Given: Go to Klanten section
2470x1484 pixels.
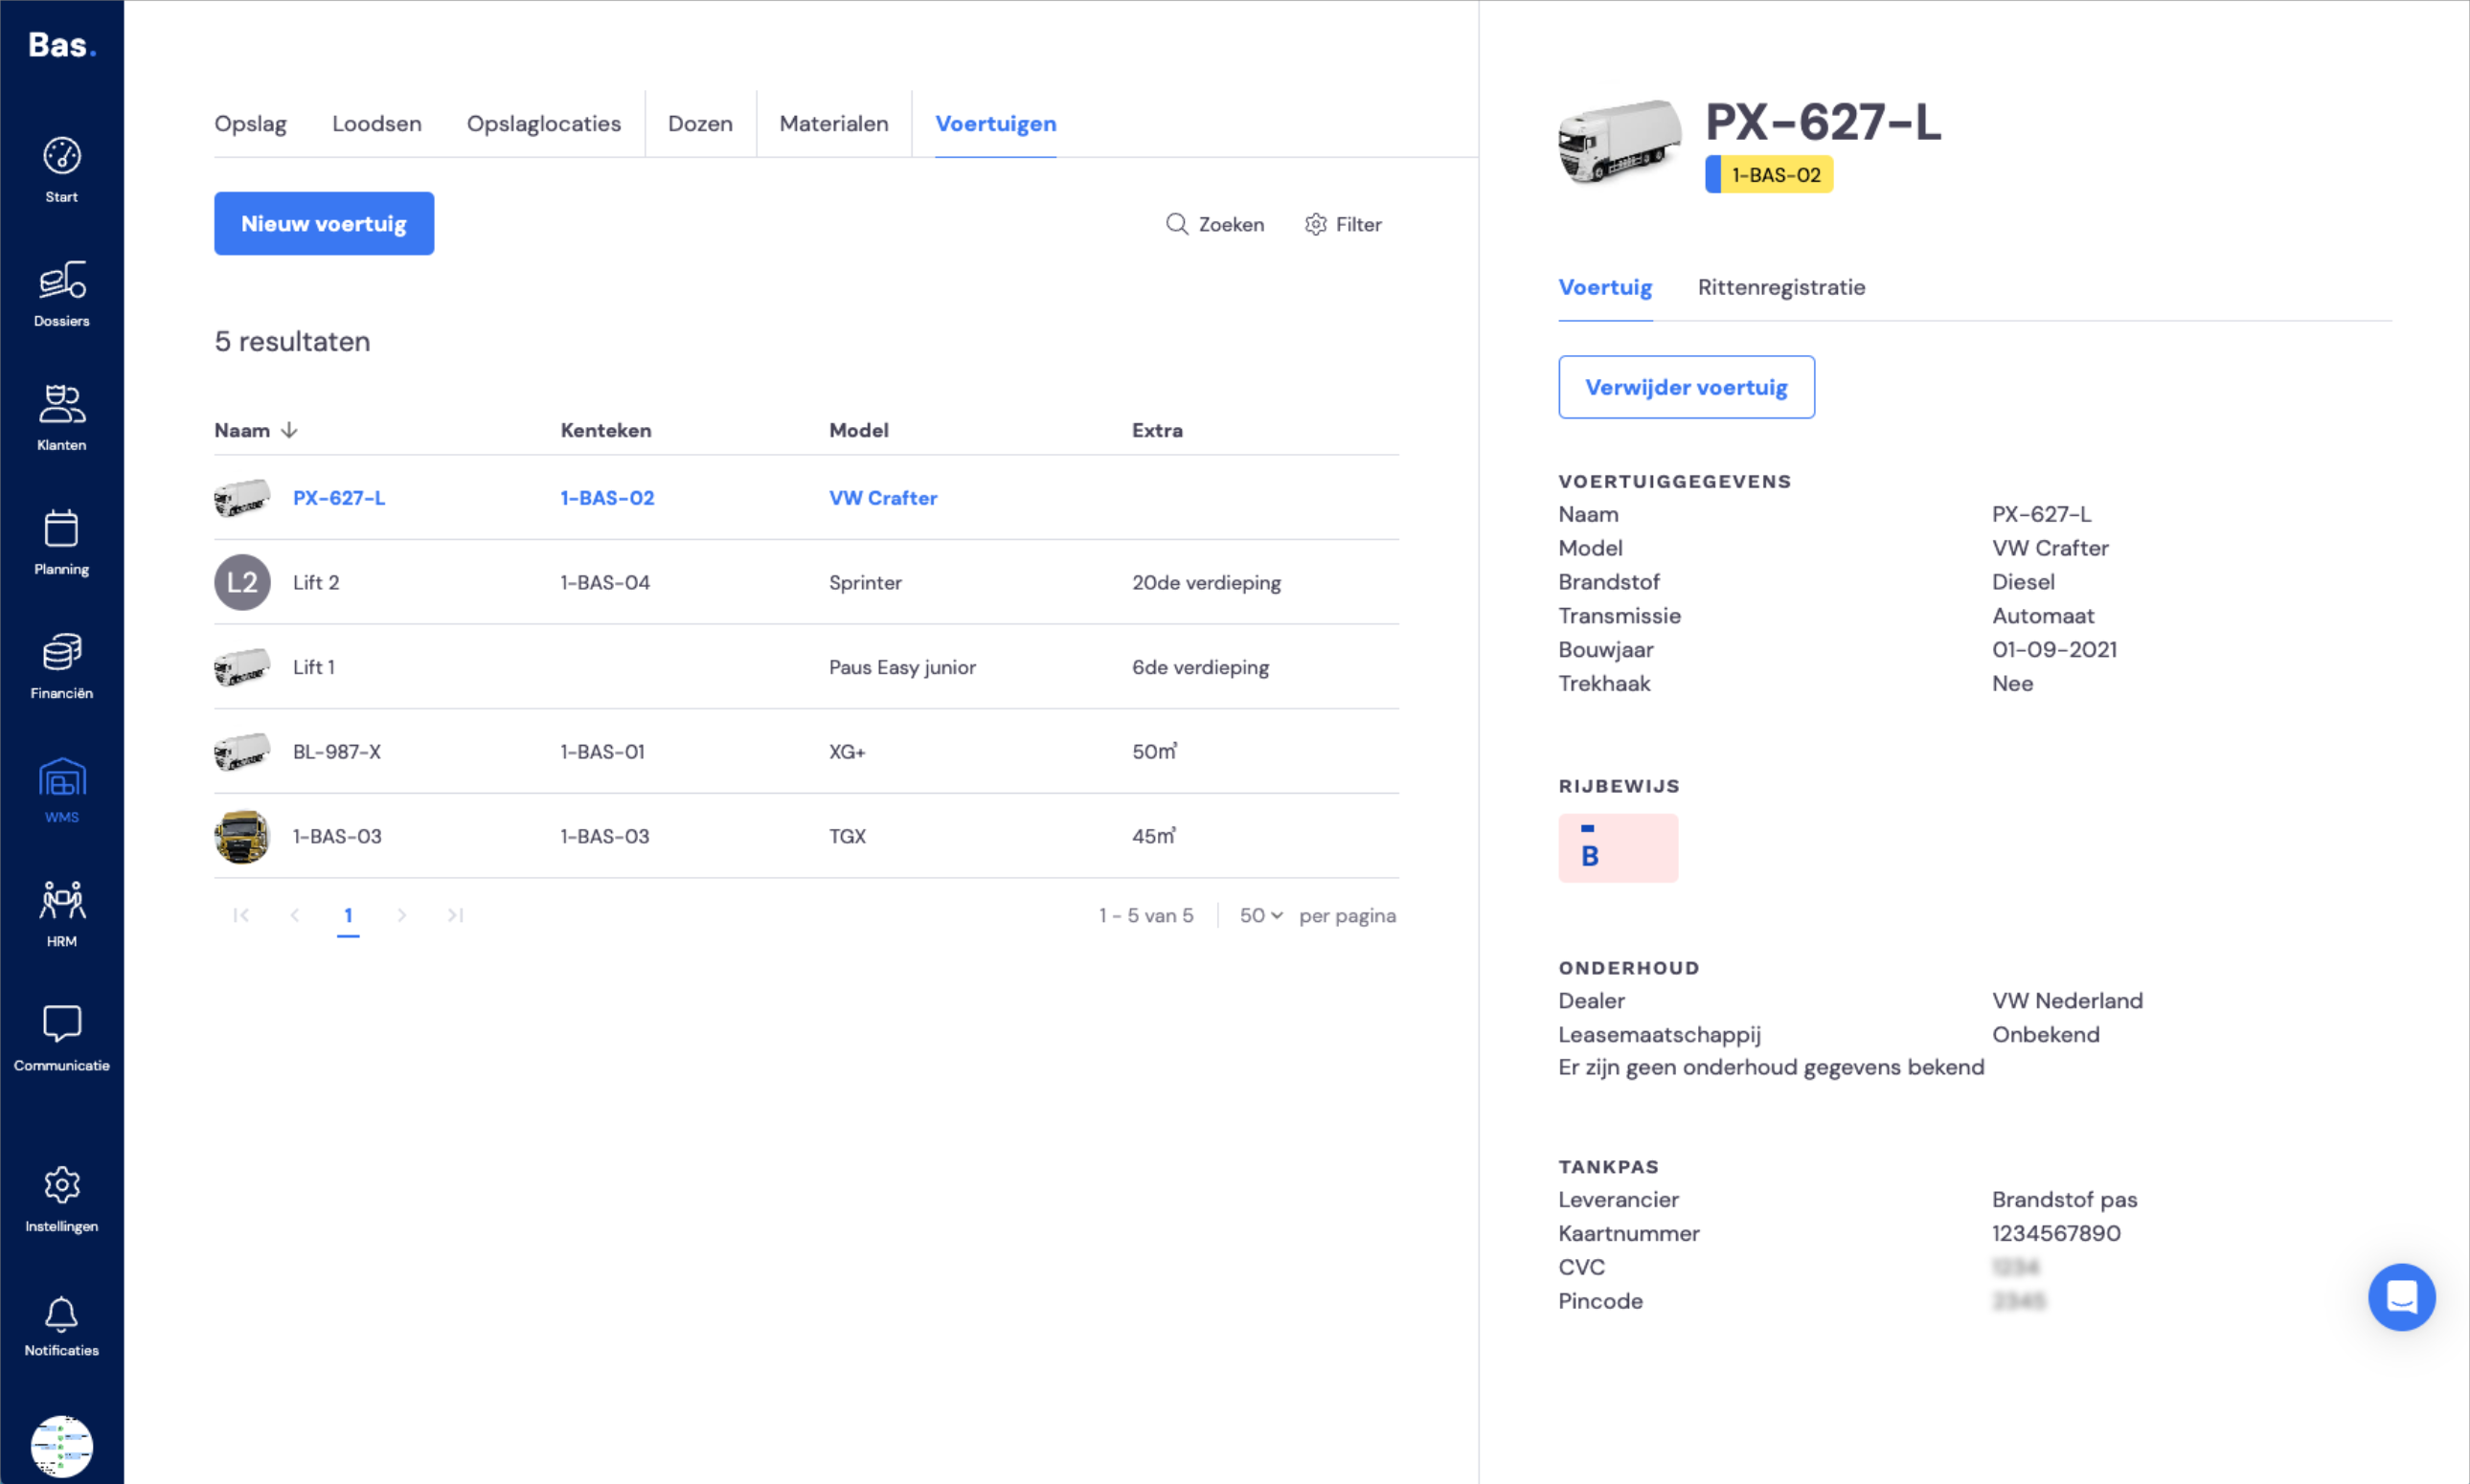Looking at the screenshot, I should click(x=61, y=404).
